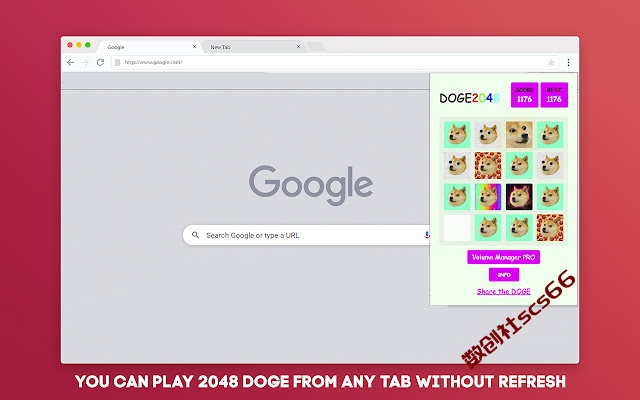Click the browser forward arrow
This screenshot has width=640, height=400.
(x=85, y=62)
